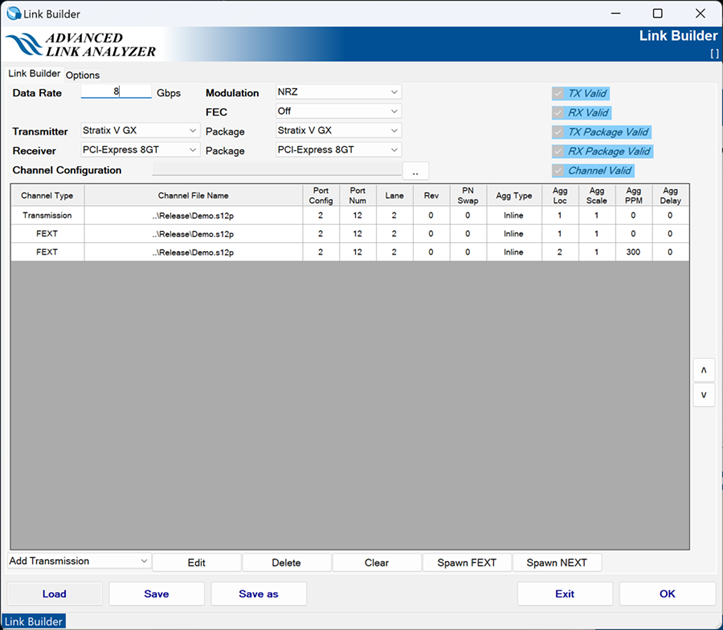723x630 pixels.
Task: Click the Agg Delay column header
Action: (670, 196)
